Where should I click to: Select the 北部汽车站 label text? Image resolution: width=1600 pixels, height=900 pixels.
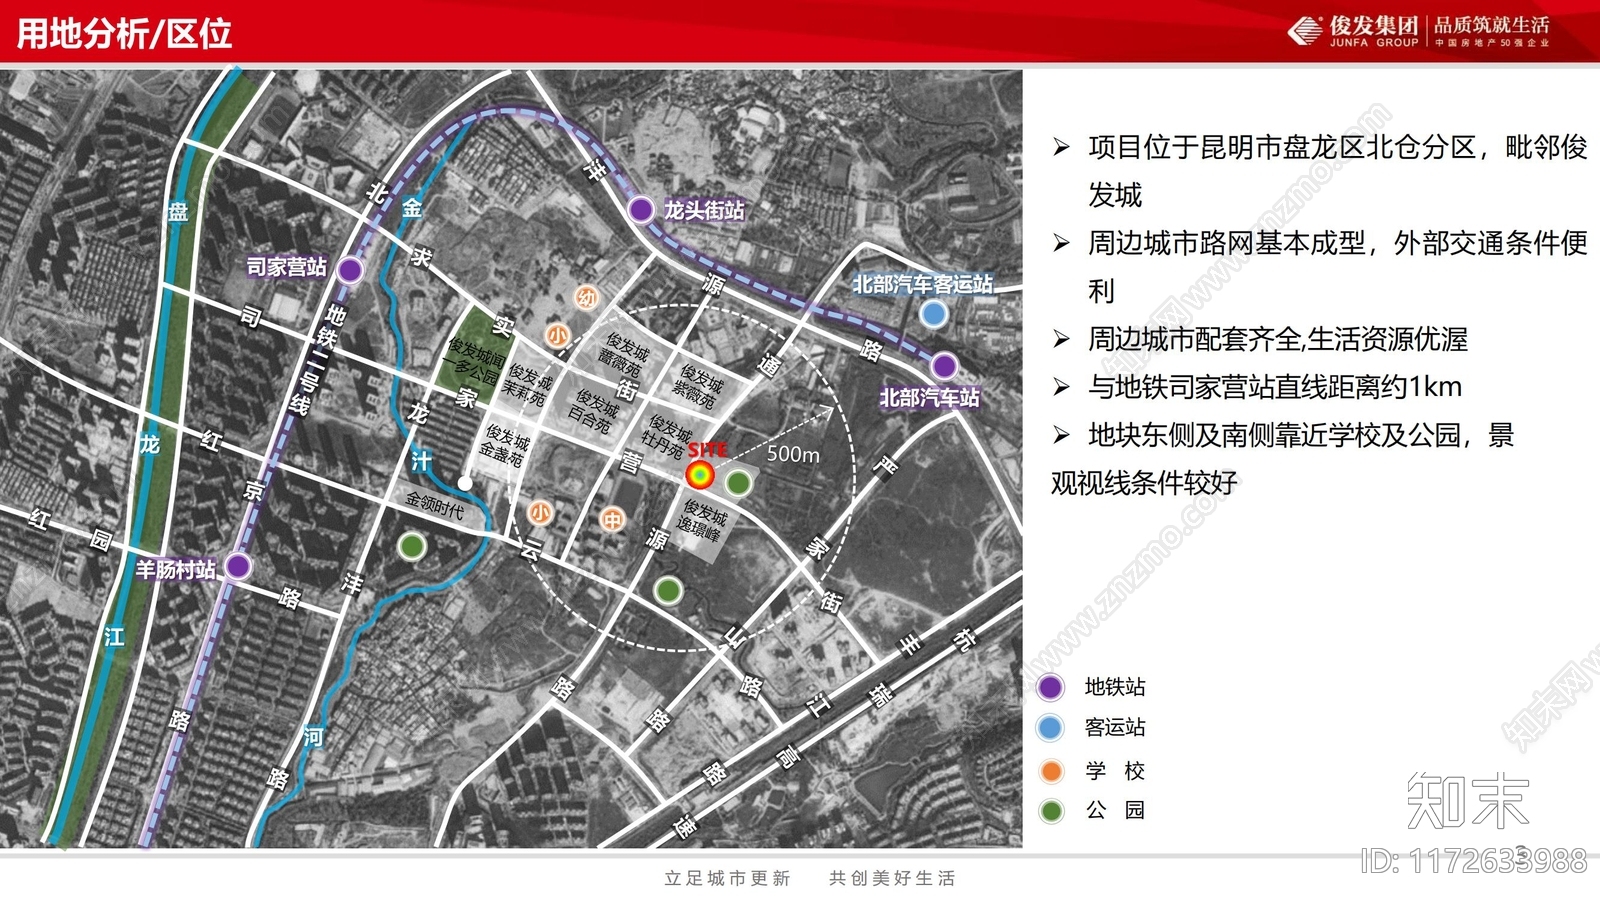(x=929, y=398)
